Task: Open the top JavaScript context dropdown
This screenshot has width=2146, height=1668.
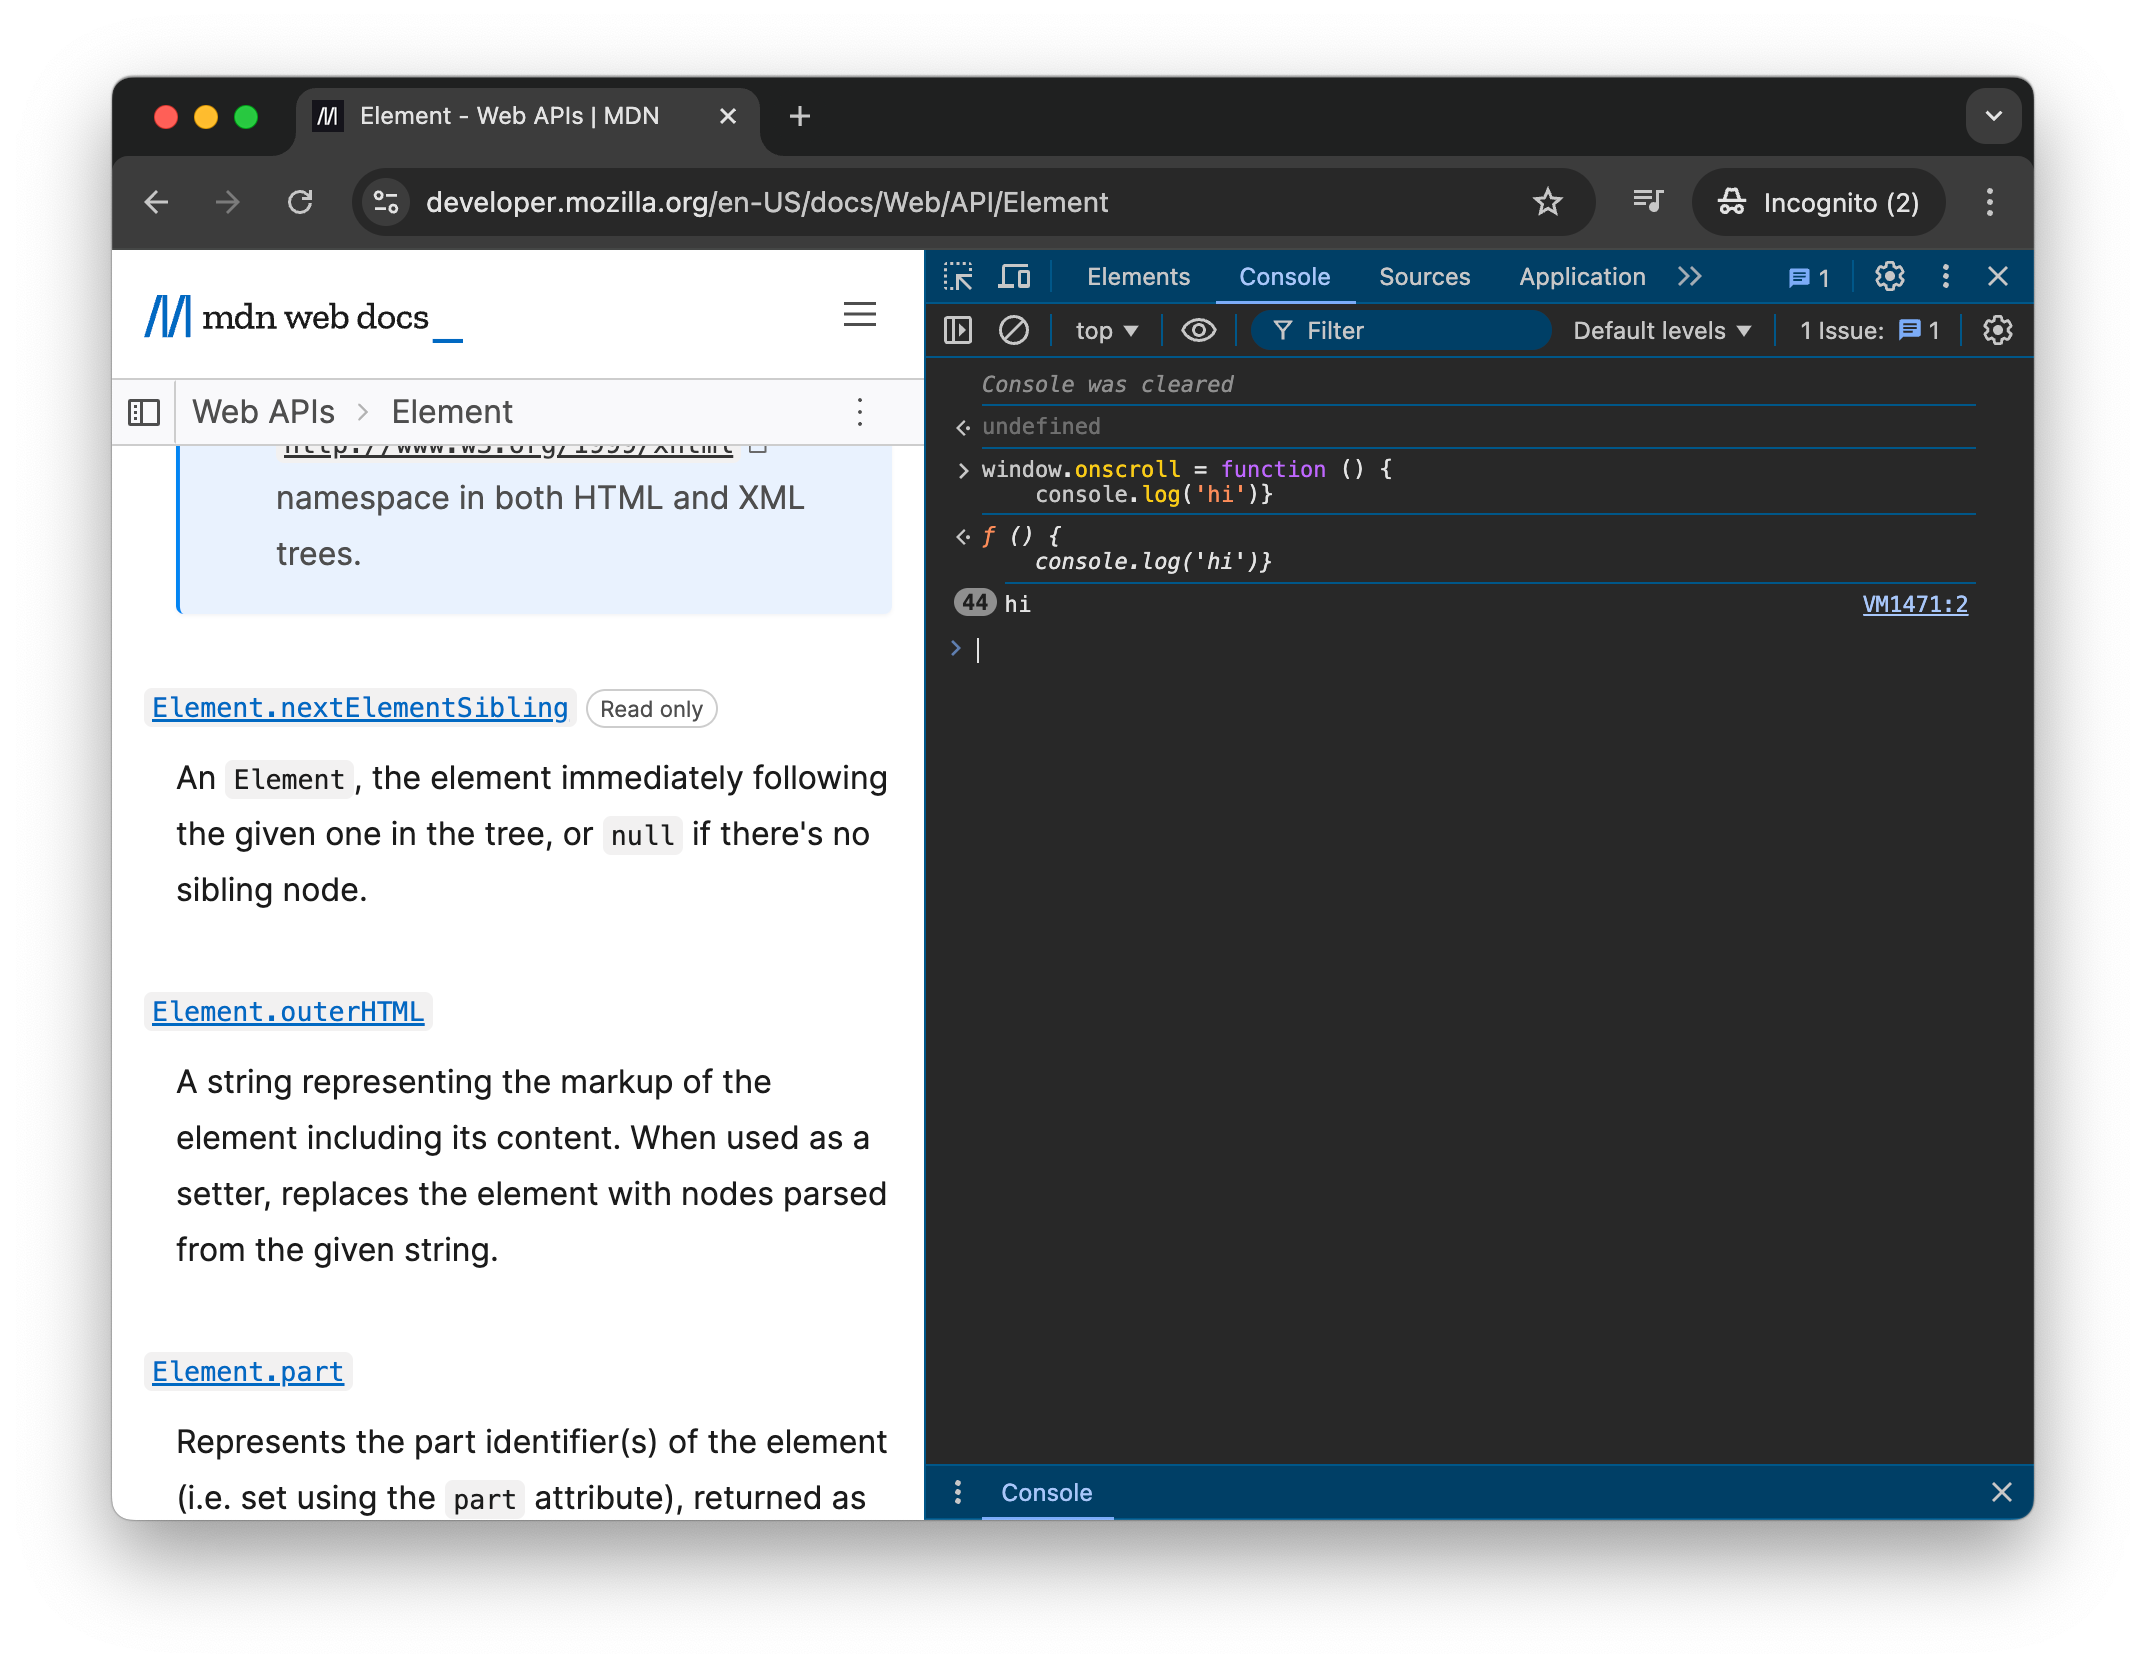Action: point(1106,331)
